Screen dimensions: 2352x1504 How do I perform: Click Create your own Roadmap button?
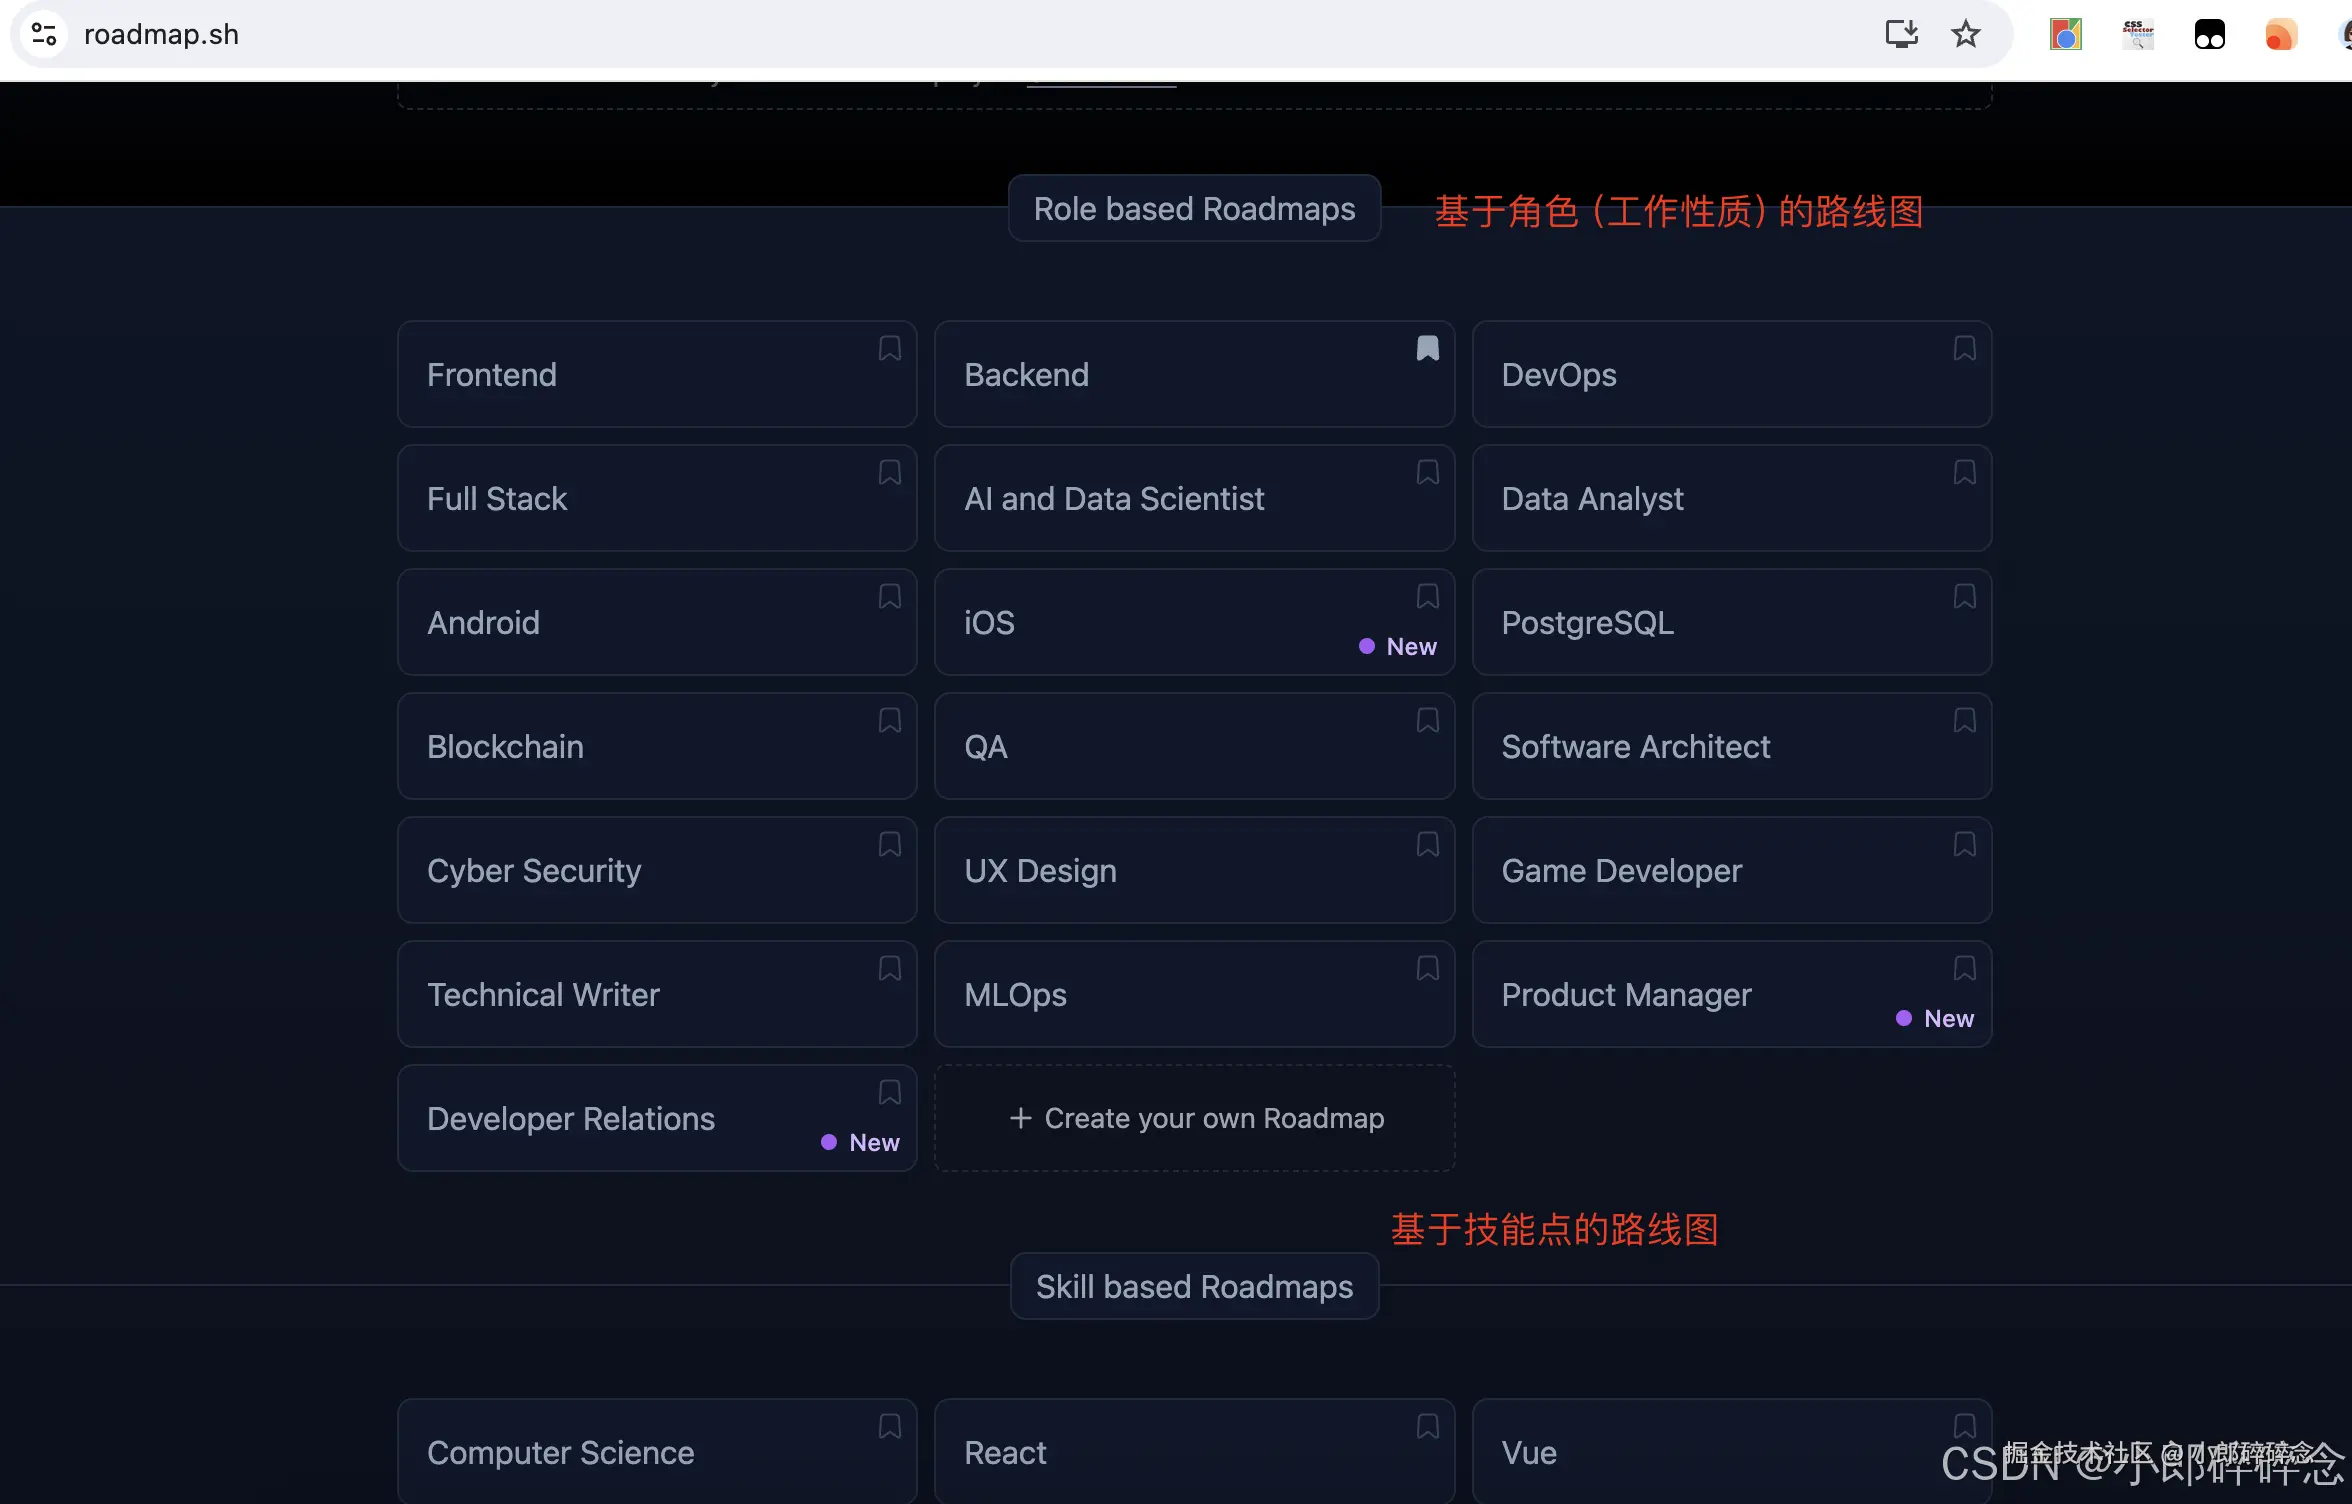coord(1194,1118)
